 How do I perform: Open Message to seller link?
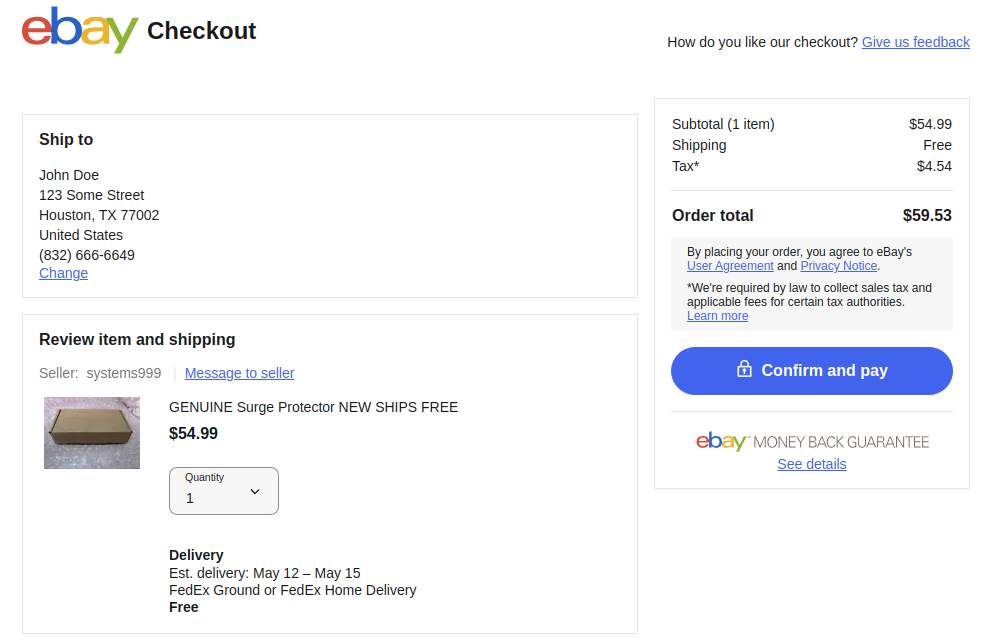239,373
